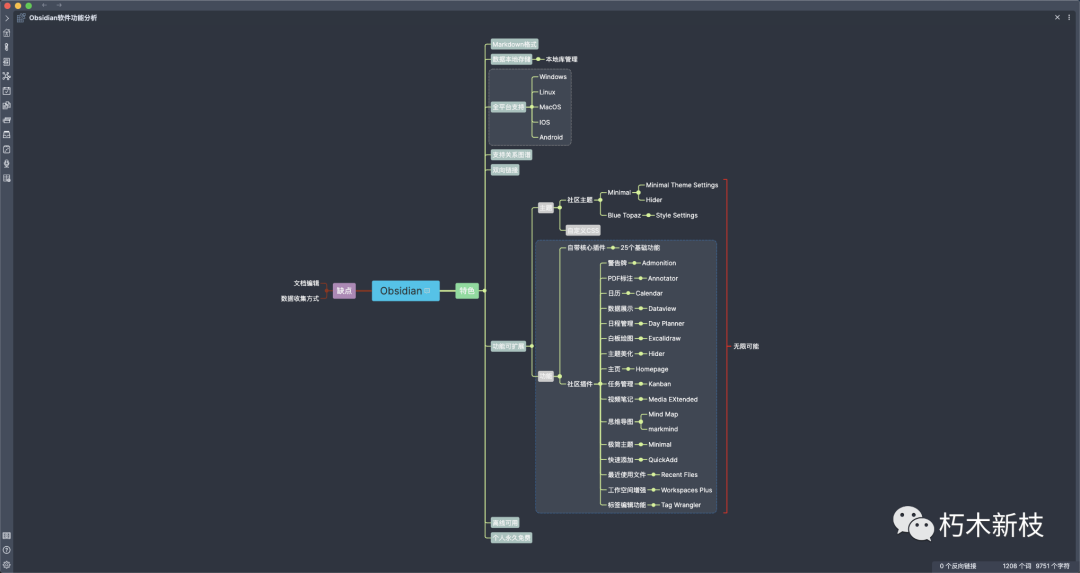Select the 离线可用 node
1080x573 pixels.
tap(505, 523)
